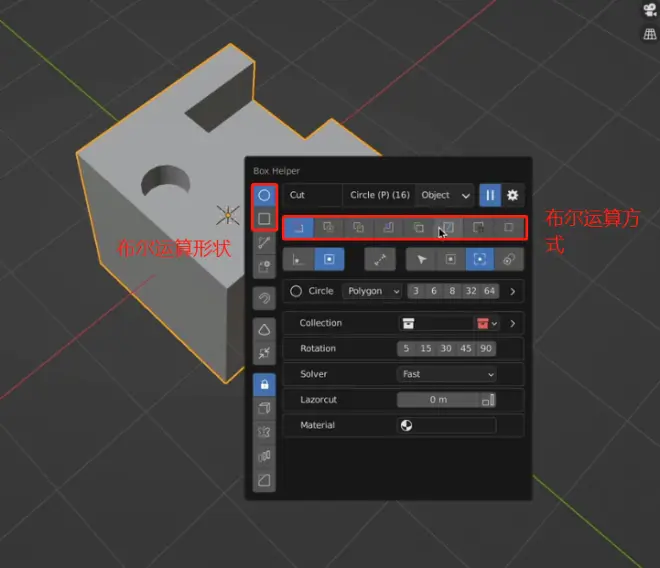The width and height of the screenshot is (660, 568).
Task: Toggle perspective grid icon in viewport corner
Action: (650, 34)
